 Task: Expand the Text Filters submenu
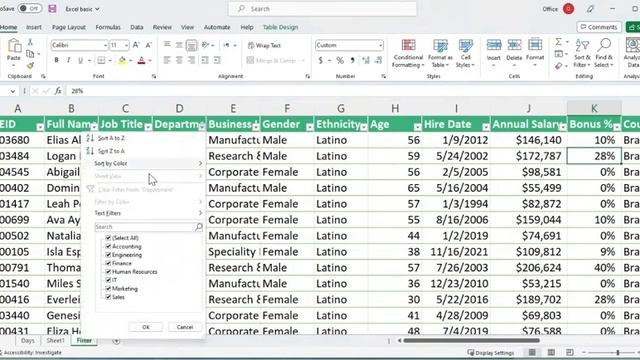pyautogui.click(x=148, y=213)
